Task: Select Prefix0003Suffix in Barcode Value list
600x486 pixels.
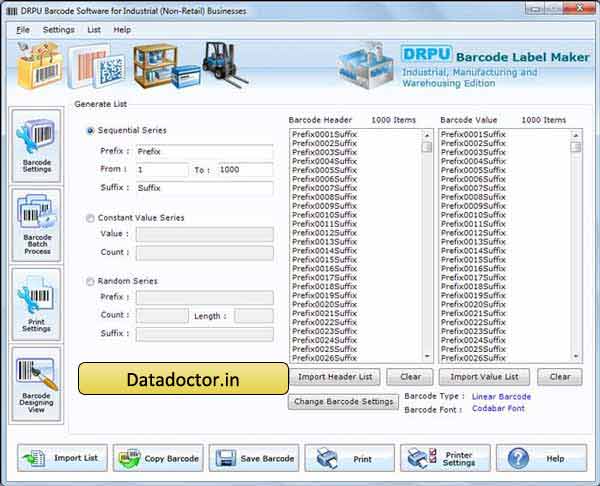Action: click(473, 152)
